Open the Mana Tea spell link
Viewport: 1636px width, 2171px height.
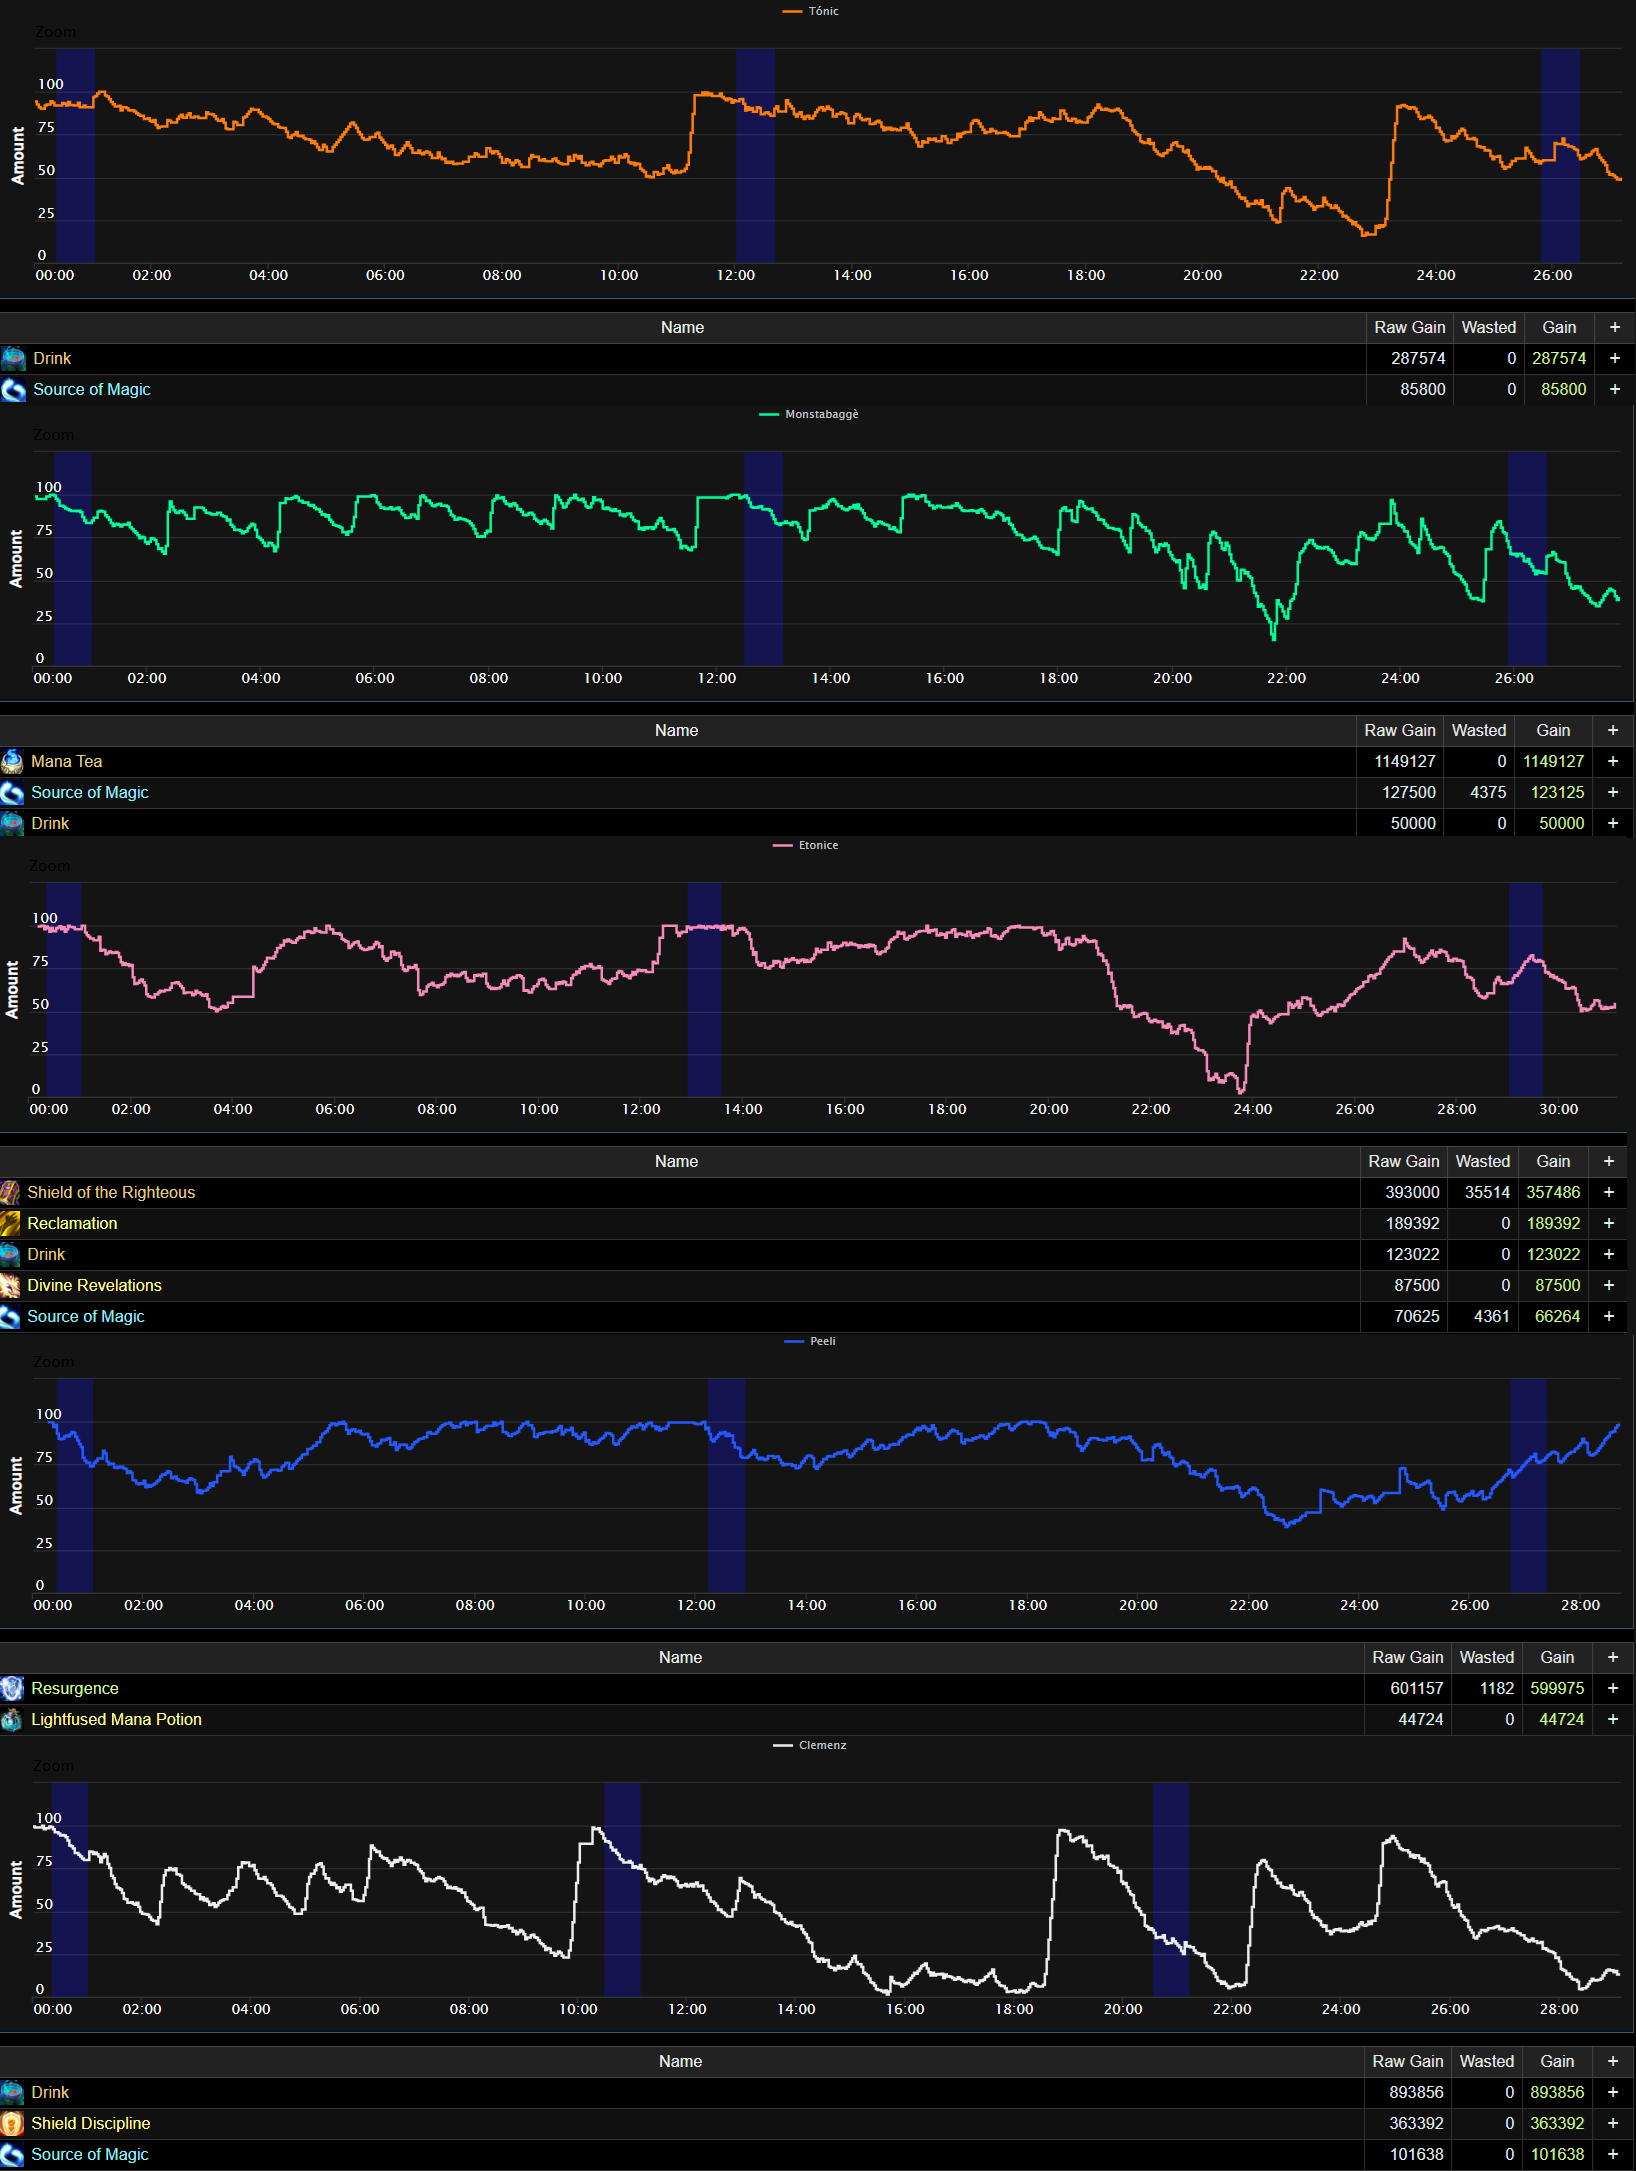[66, 762]
